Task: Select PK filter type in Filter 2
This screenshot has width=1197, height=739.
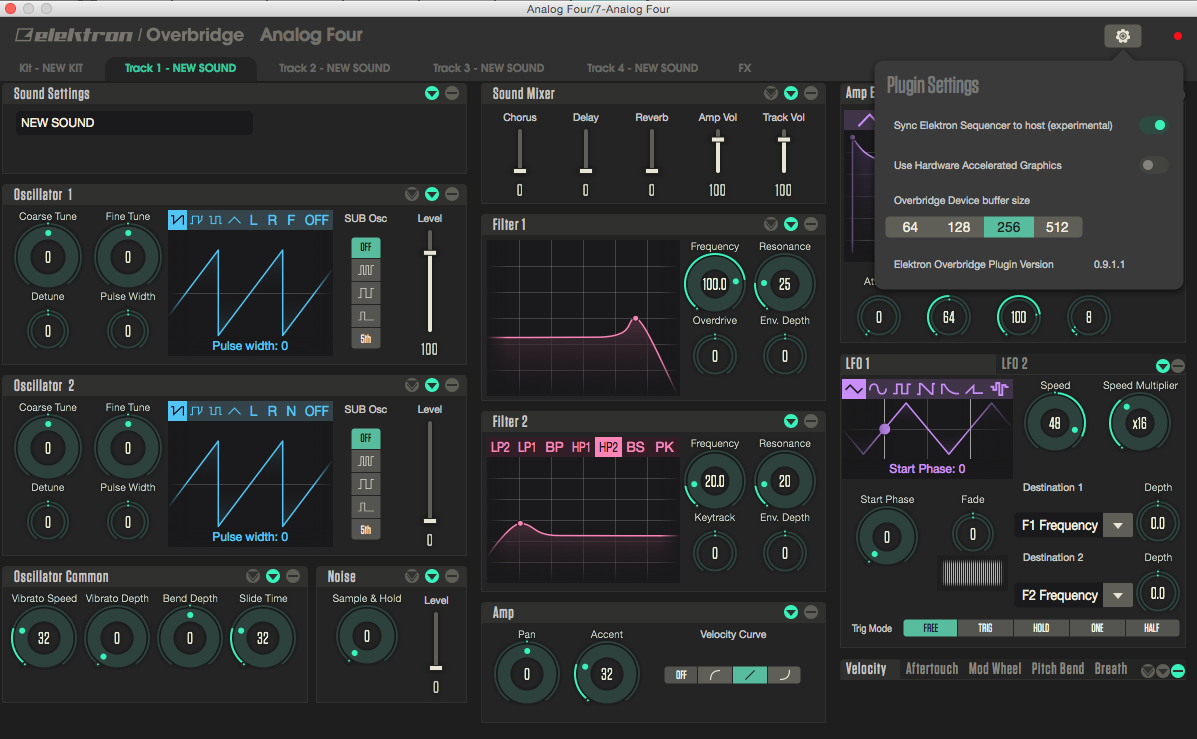Action: [x=664, y=447]
